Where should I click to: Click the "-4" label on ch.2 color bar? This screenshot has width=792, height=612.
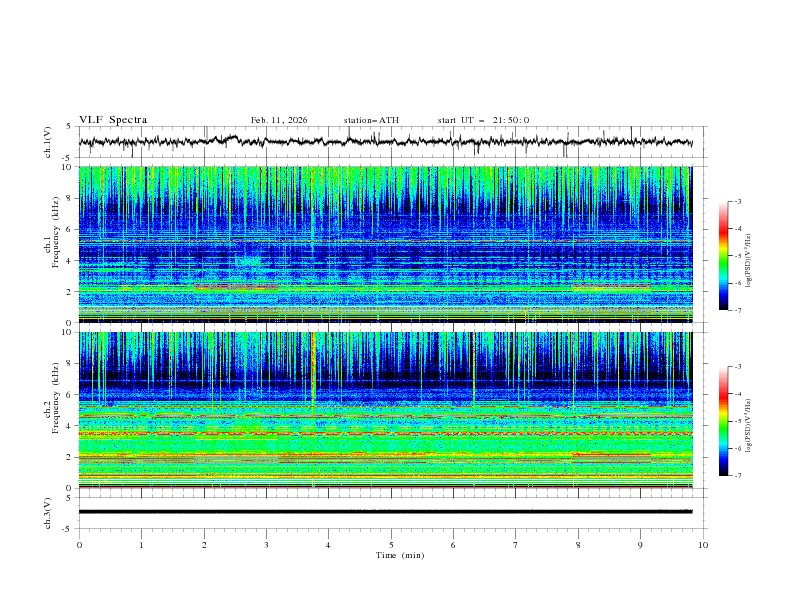pyautogui.click(x=737, y=394)
